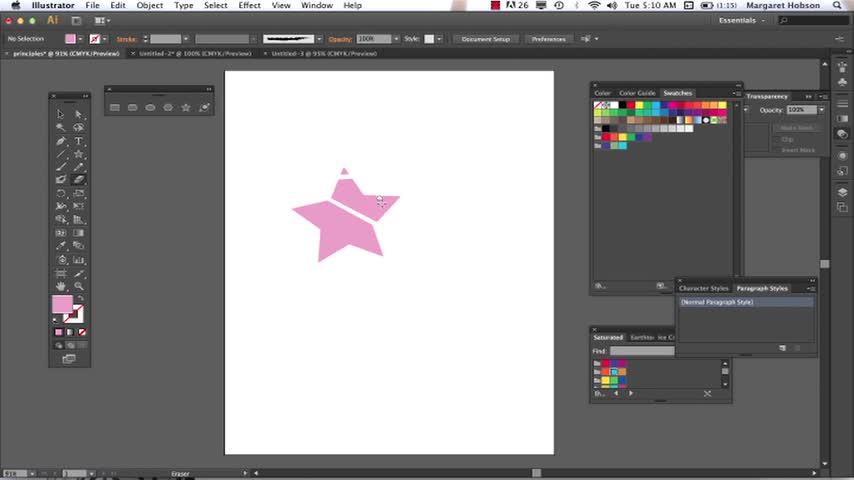This screenshot has height=480, width=854.
Task: Select the Ellipse shape in floating panel
Action: 150,107
